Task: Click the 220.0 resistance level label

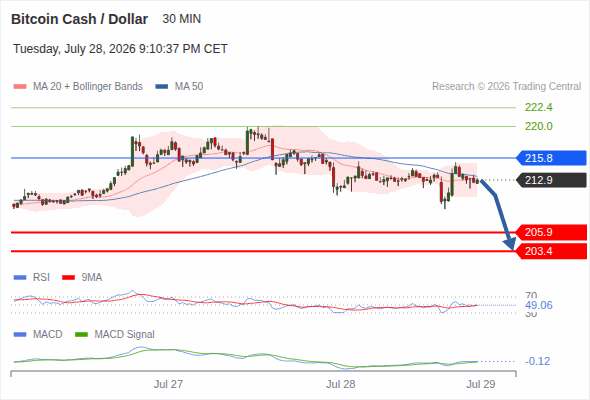Action: pyautogui.click(x=539, y=126)
